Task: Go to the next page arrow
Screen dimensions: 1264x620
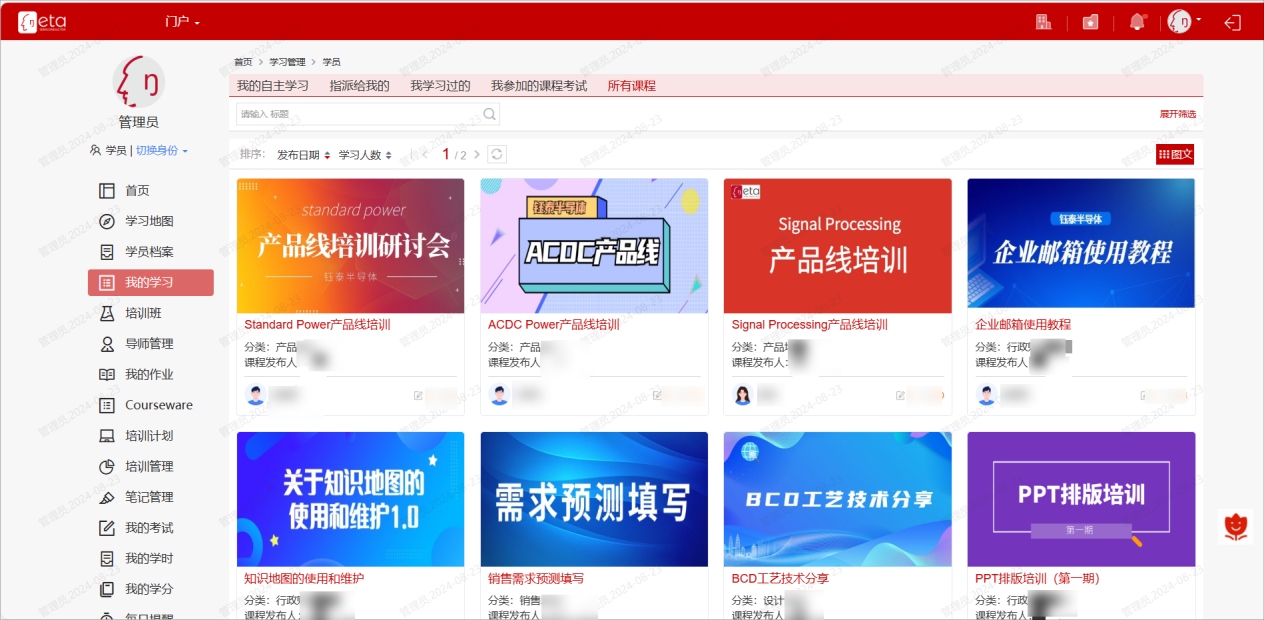Action: tap(477, 154)
